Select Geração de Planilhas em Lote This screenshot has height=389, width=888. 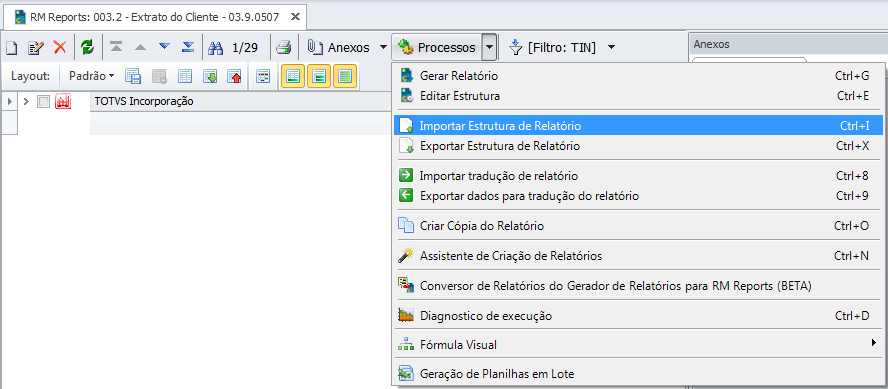638,374
